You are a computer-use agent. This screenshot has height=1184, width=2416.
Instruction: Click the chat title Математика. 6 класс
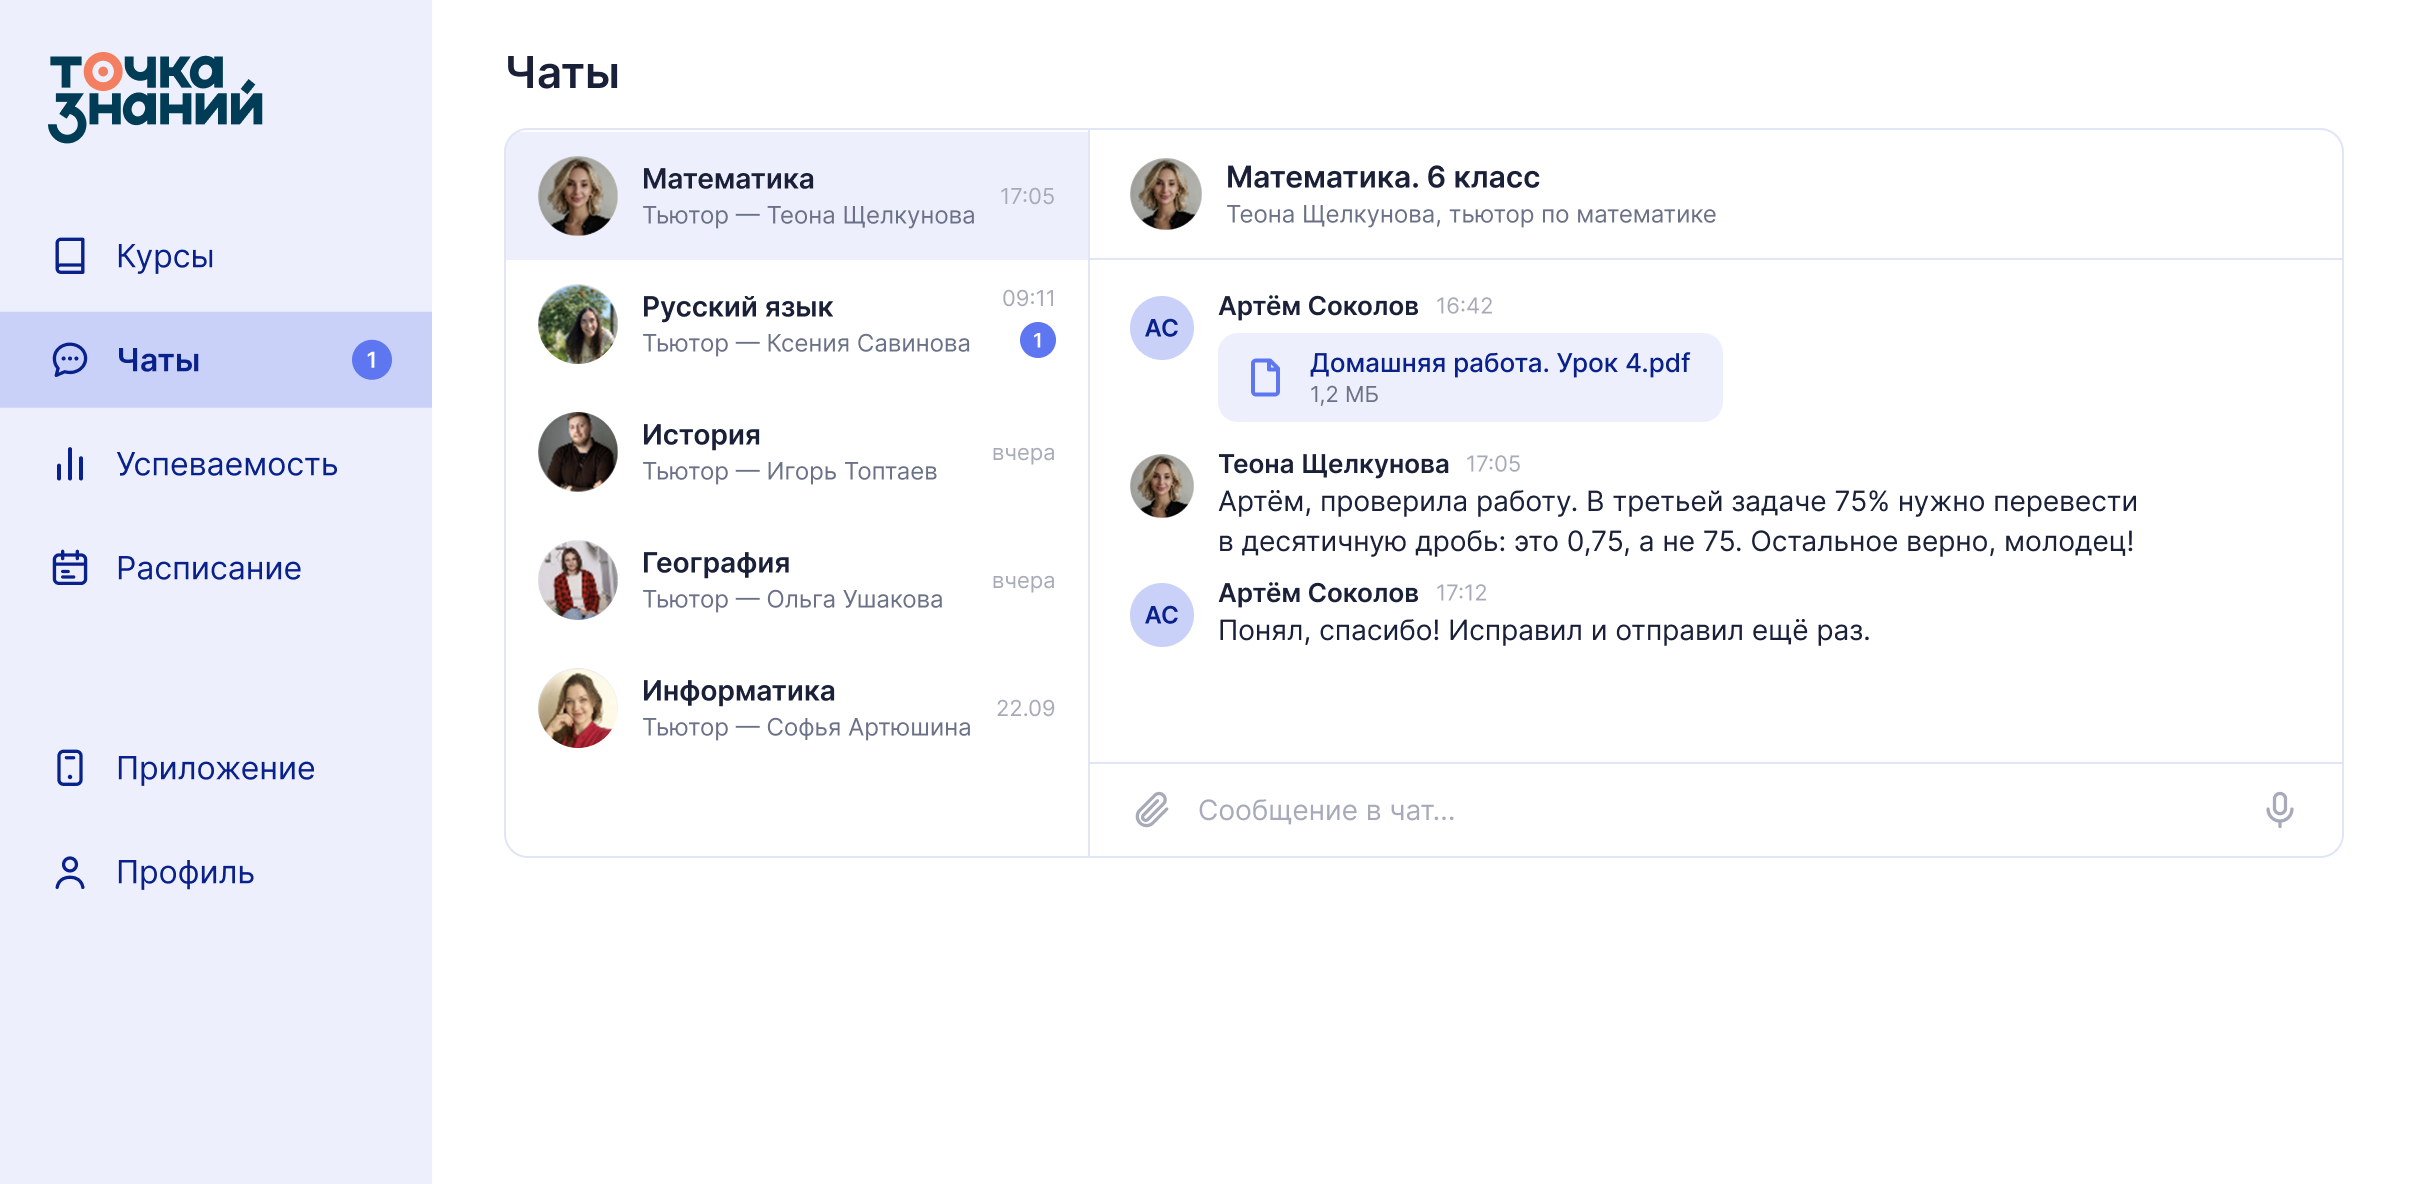[x=1383, y=177]
